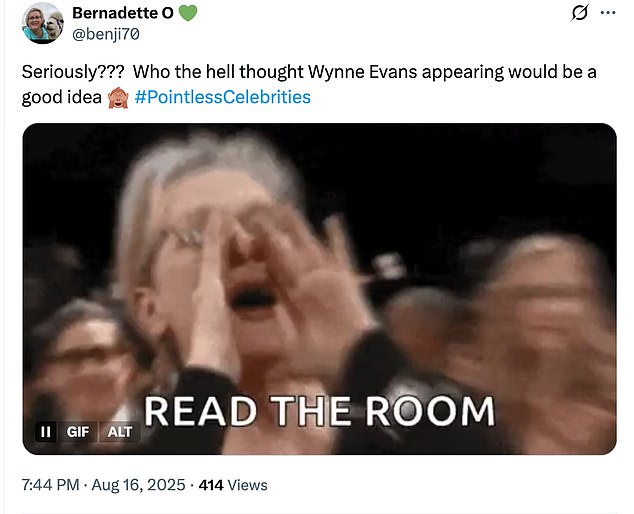
Task: Click the READ THE ROOM caption text
Action: [319, 411]
